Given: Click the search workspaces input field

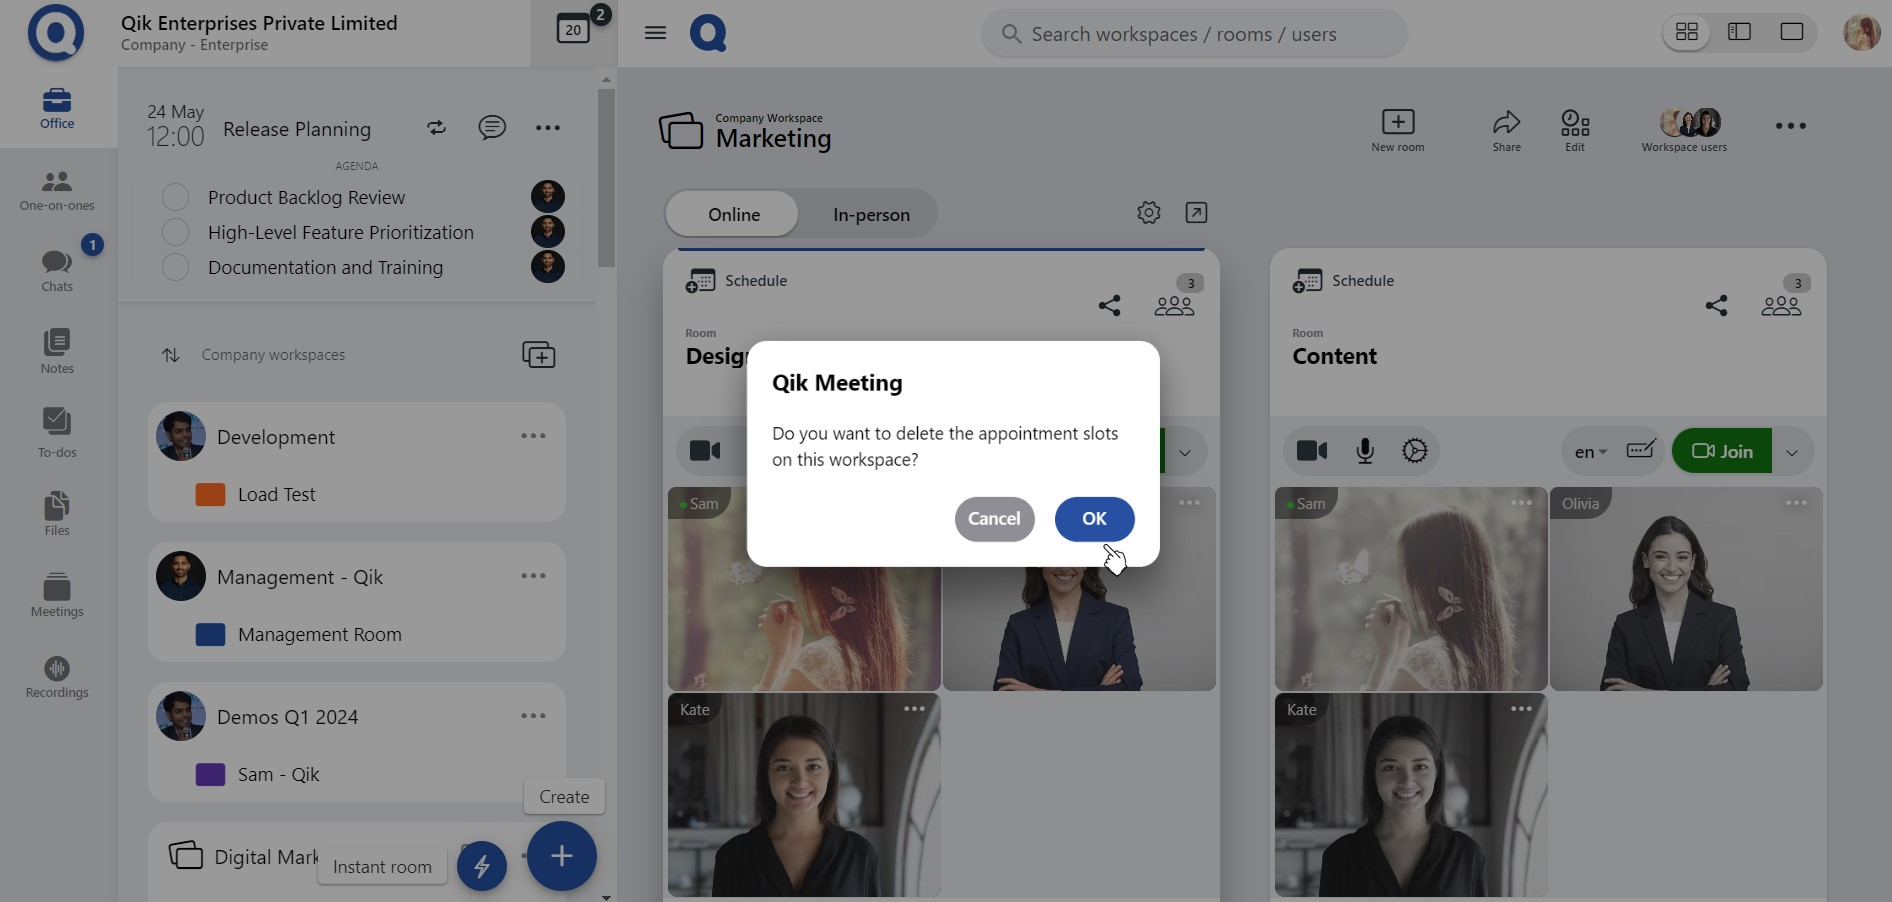Looking at the screenshot, I should (1194, 34).
